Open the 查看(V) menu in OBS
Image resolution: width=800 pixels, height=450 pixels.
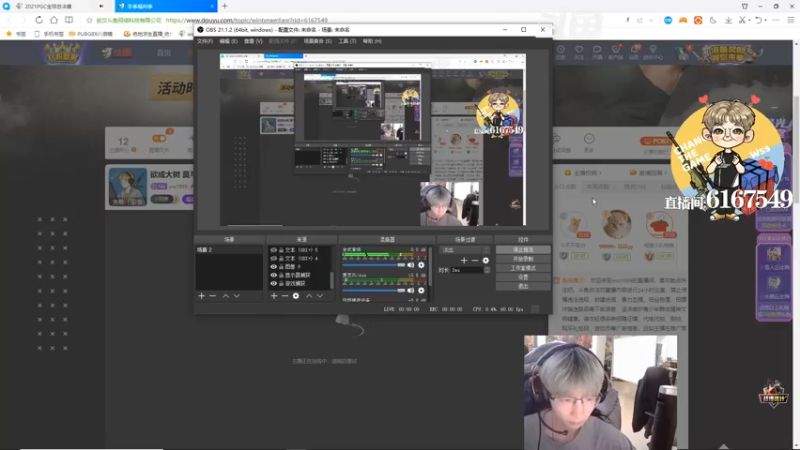(253, 41)
